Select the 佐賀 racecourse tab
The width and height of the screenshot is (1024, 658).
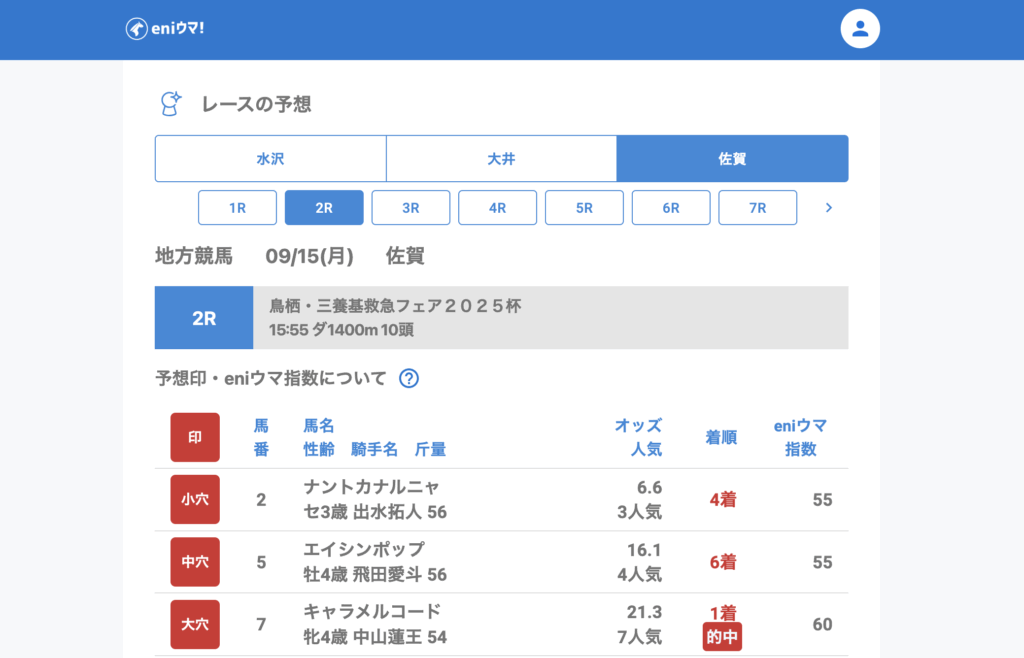[732, 159]
